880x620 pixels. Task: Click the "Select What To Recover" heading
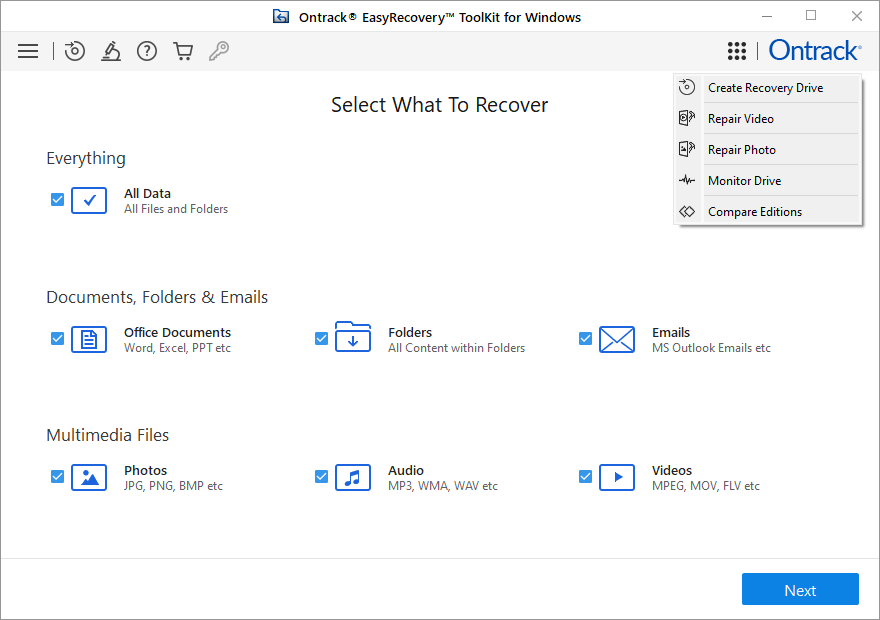click(439, 105)
